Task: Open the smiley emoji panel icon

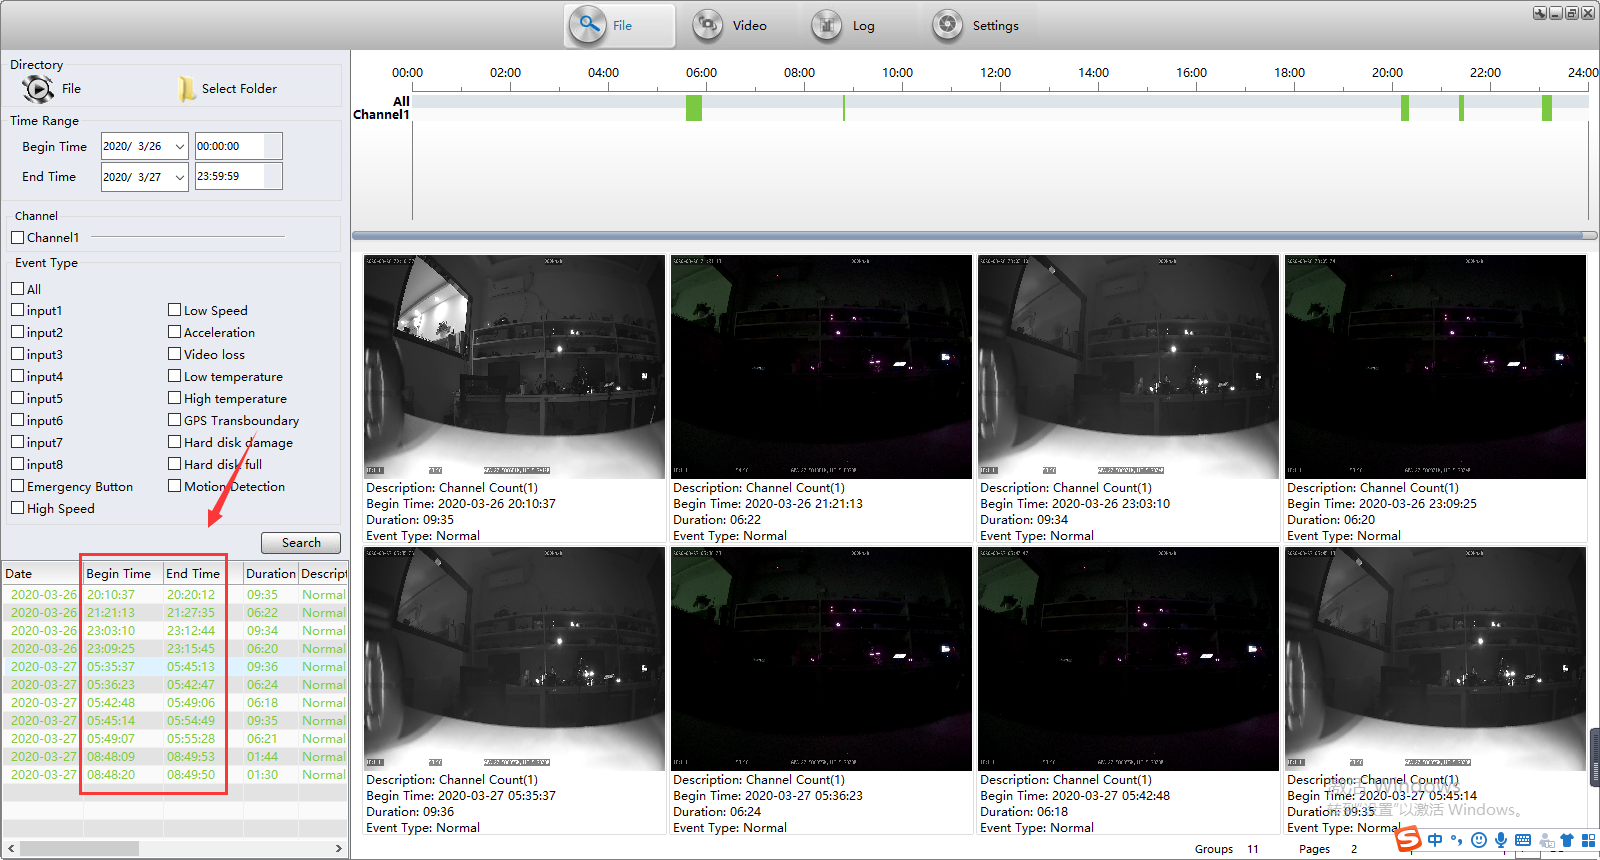Action: tap(1479, 840)
